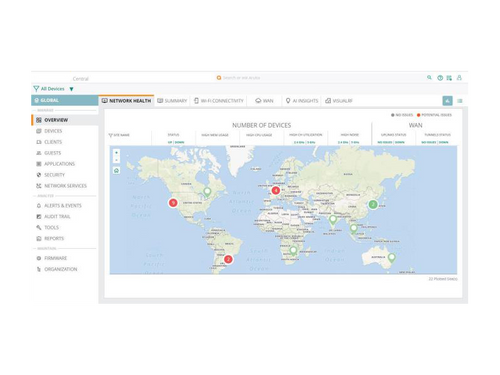
Task: Click the Status column header
Action: click(x=173, y=135)
